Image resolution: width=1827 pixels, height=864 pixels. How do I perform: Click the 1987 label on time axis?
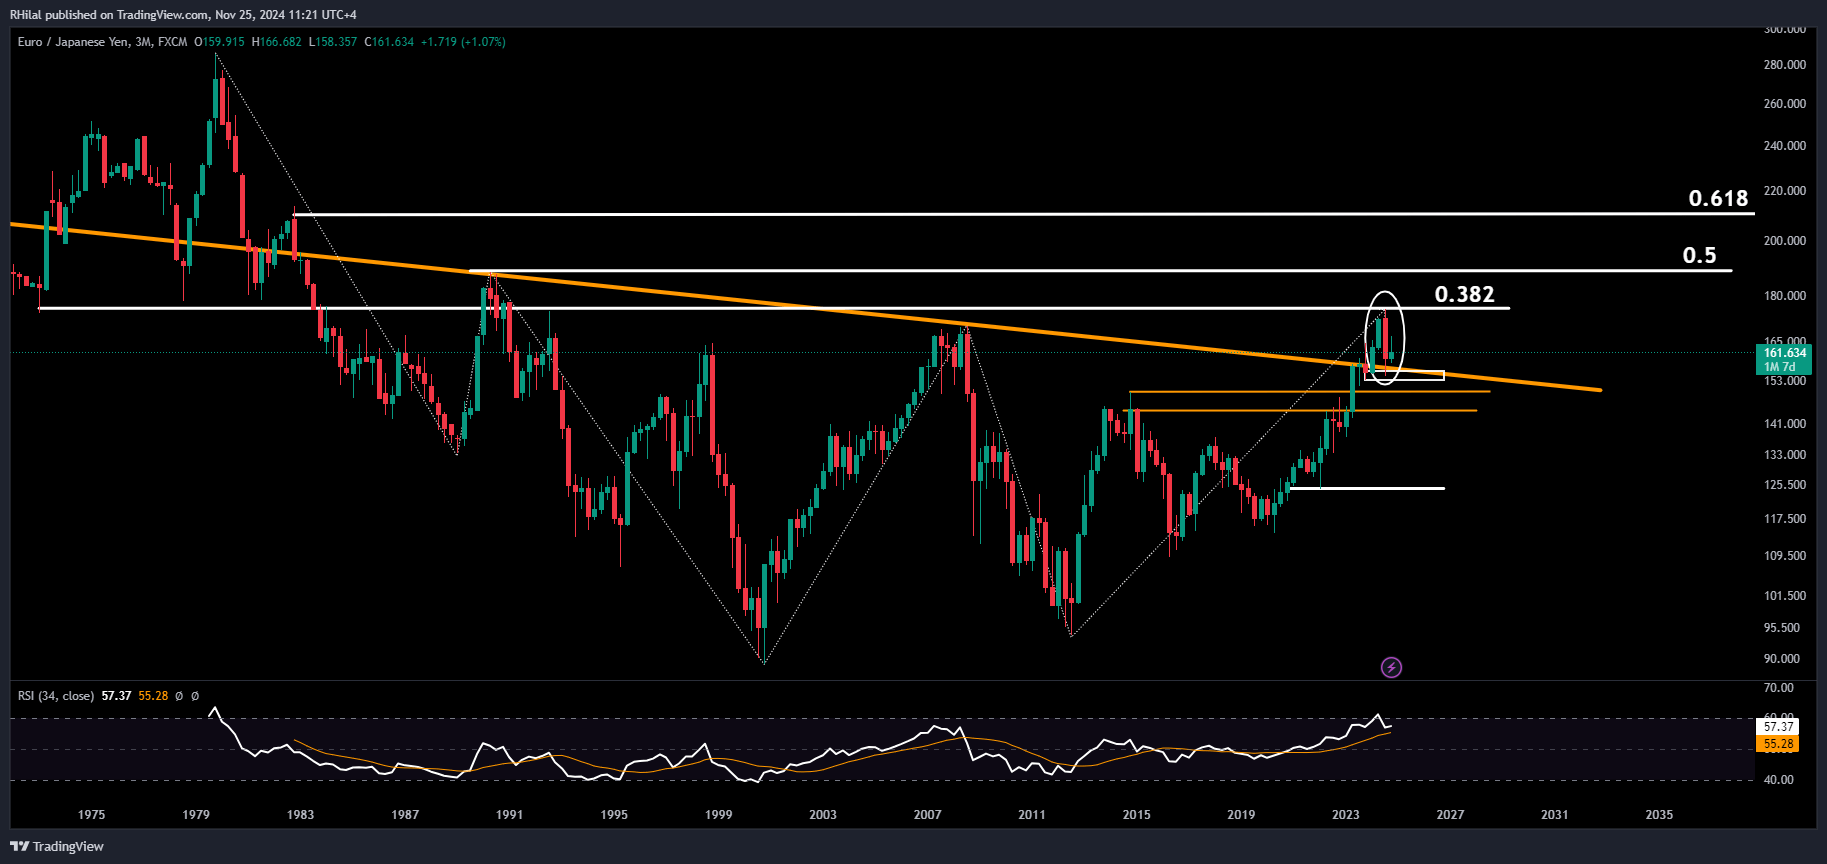[405, 815]
